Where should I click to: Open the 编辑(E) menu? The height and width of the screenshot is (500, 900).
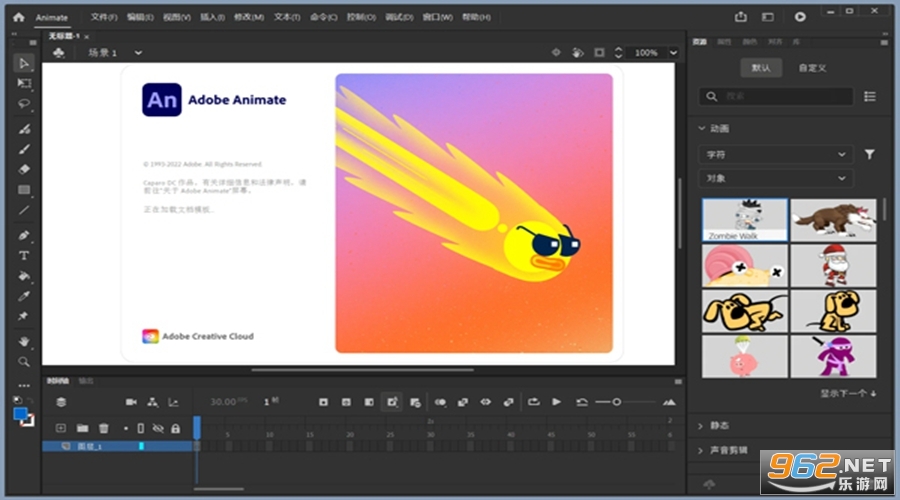click(x=140, y=17)
